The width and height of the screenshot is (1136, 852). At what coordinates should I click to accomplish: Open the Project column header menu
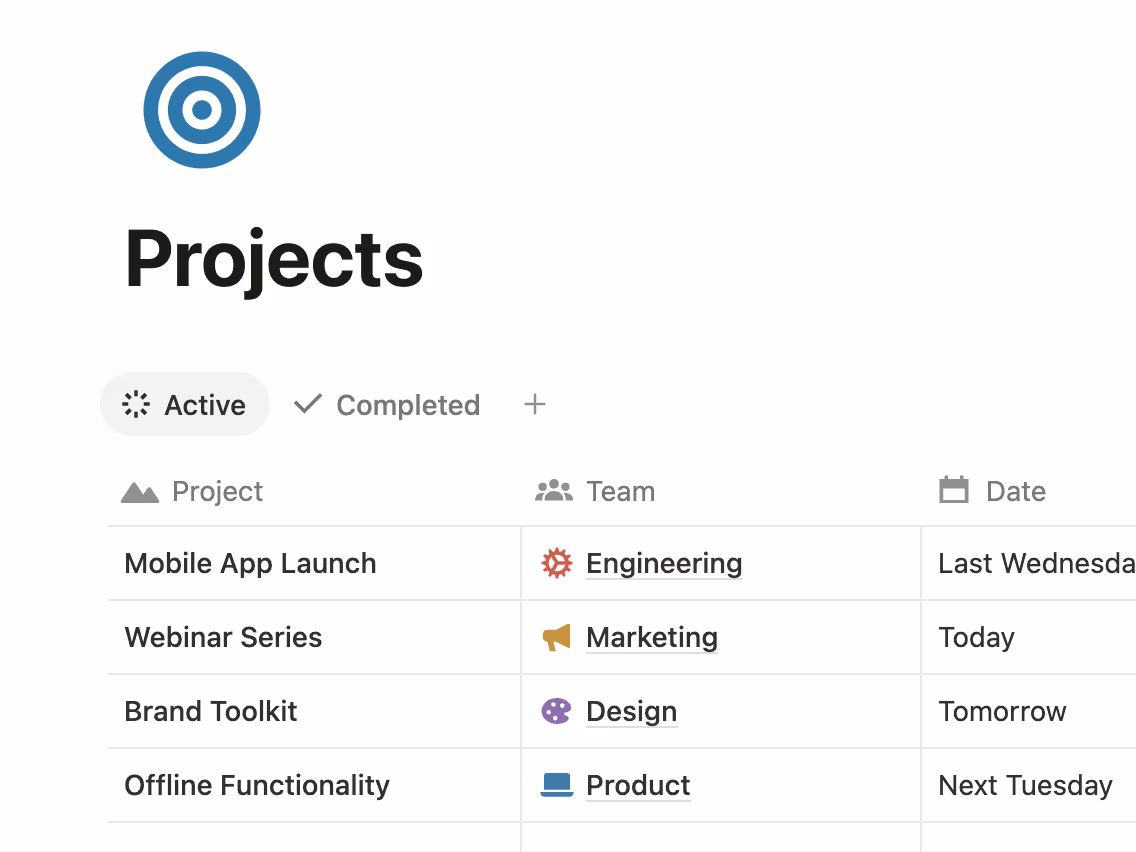click(x=217, y=491)
